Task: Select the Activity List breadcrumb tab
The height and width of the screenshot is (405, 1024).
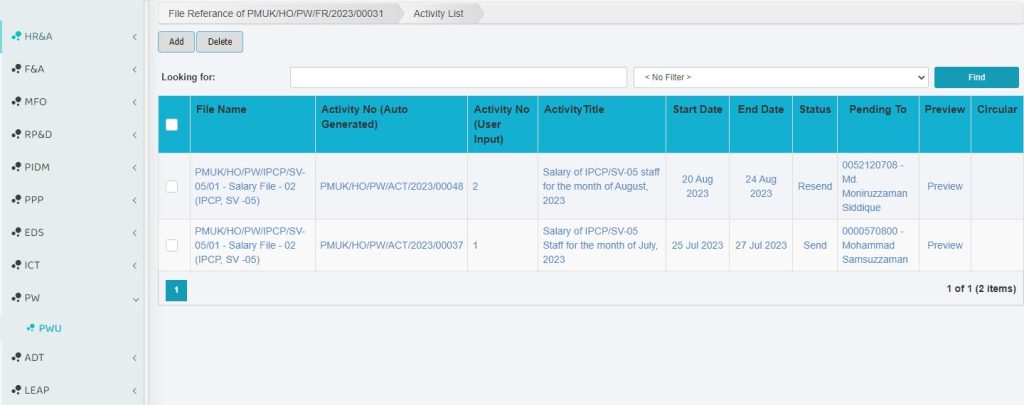Action: tap(438, 13)
